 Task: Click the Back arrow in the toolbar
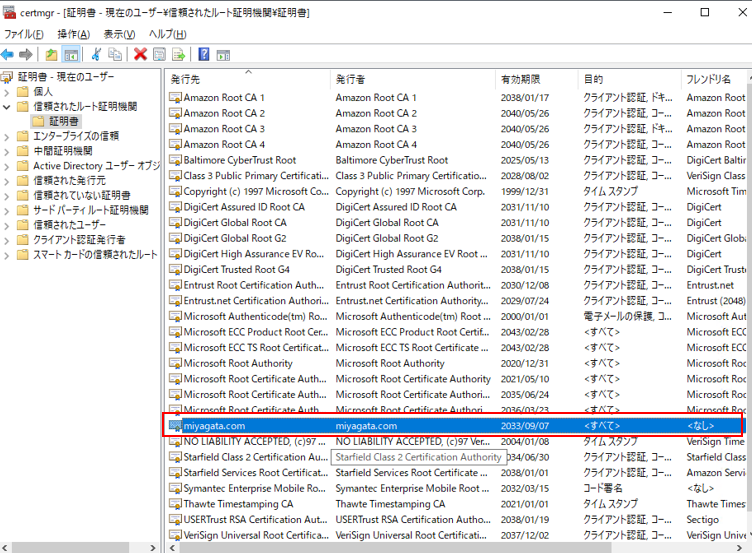(7, 55)
